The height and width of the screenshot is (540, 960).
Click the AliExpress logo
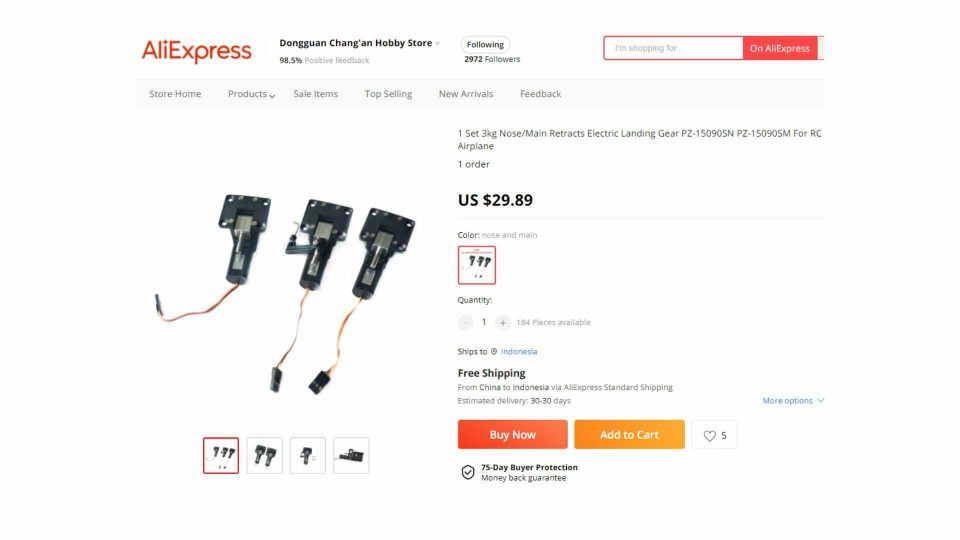197,51
